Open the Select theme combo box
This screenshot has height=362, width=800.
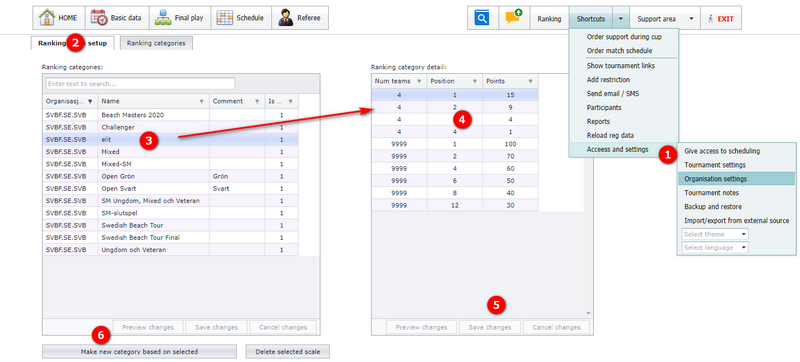(715, 234)
